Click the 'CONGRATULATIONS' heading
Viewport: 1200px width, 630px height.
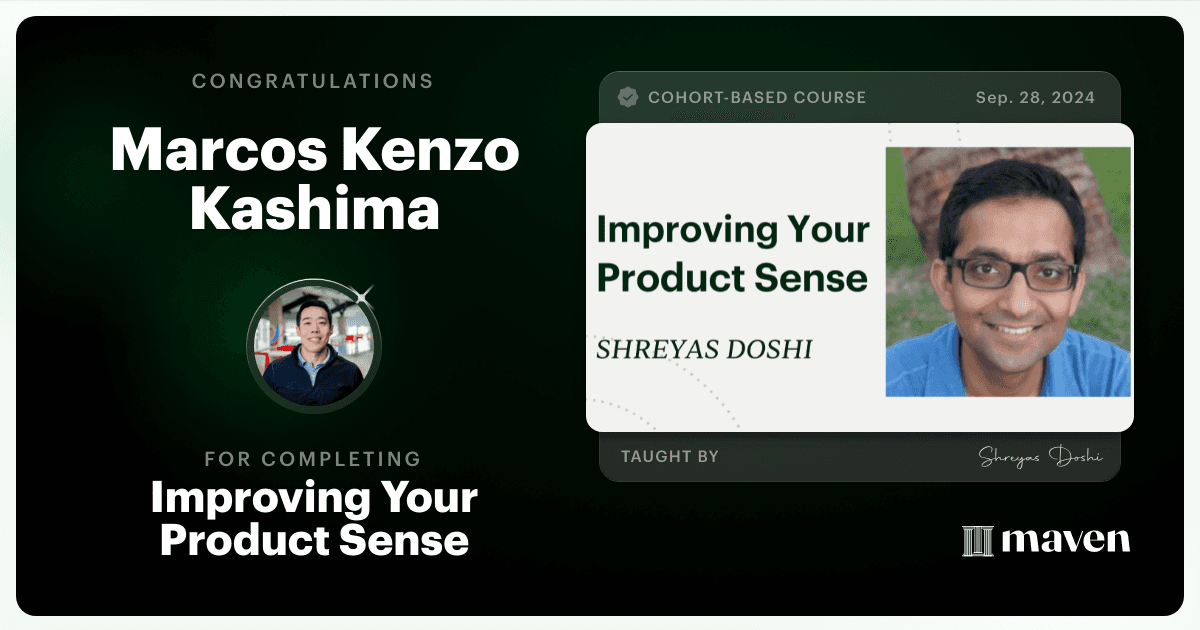coord(313,81)
